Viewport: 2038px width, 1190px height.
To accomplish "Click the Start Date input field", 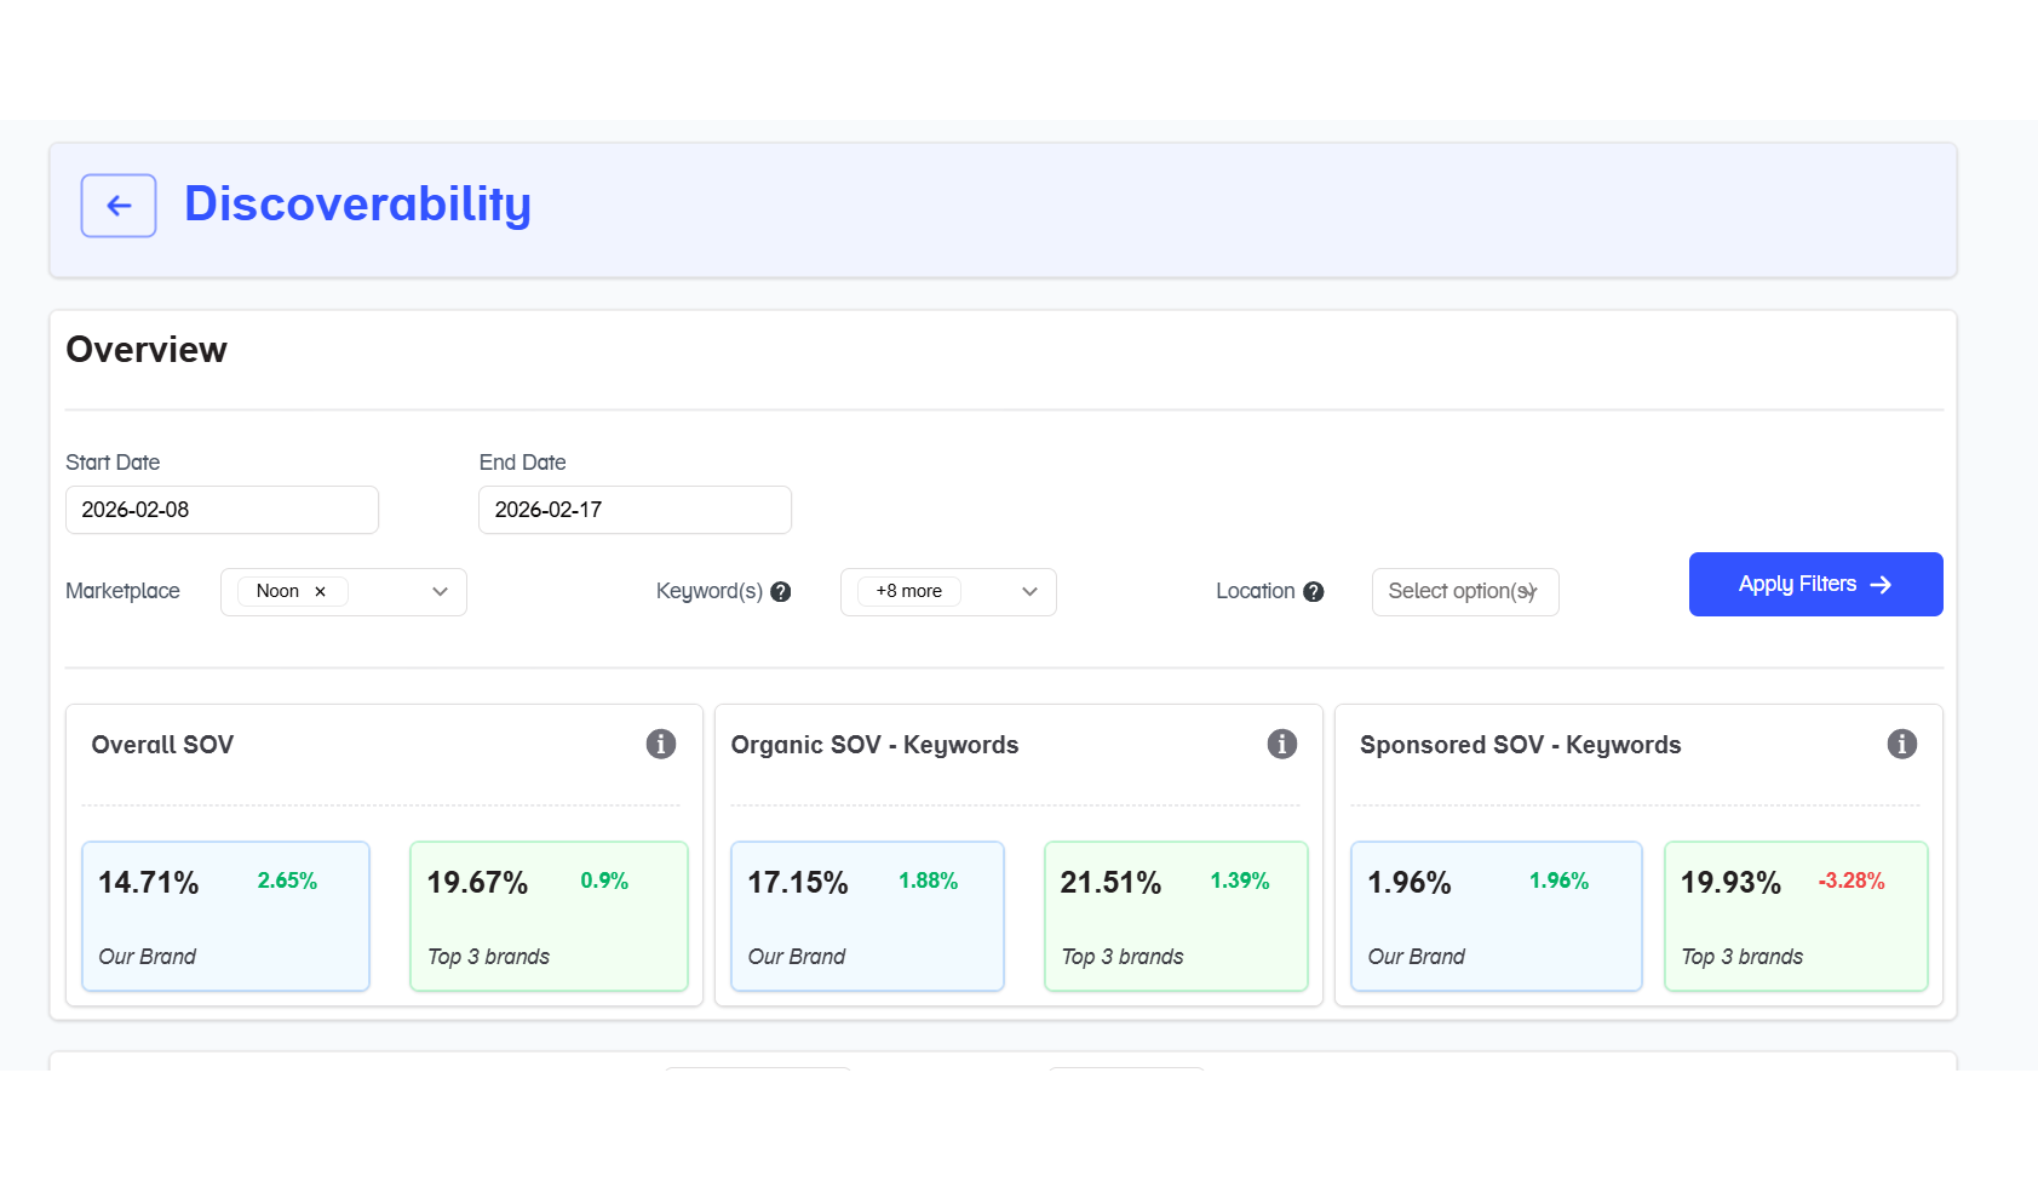I will coord(221,510).
